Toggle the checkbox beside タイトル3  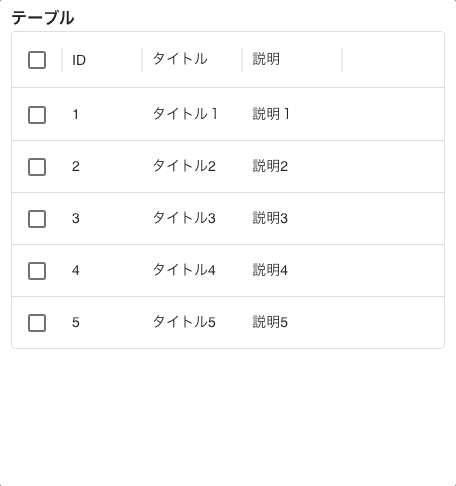click(x=37, y=219)
